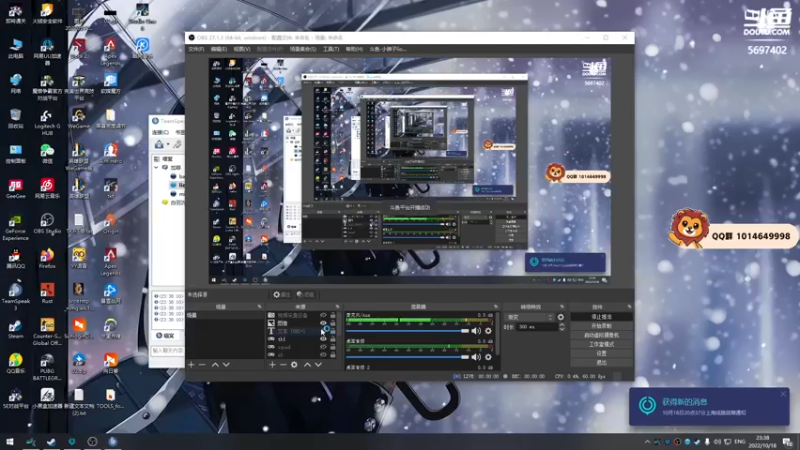This screenshot has height=450, width=800.
Task: Click 开始录制 start recording button
Action: click(x=601, y=326)
